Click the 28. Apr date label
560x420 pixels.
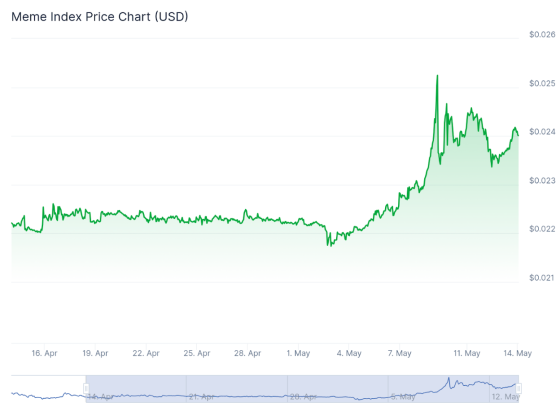[248, 353]
